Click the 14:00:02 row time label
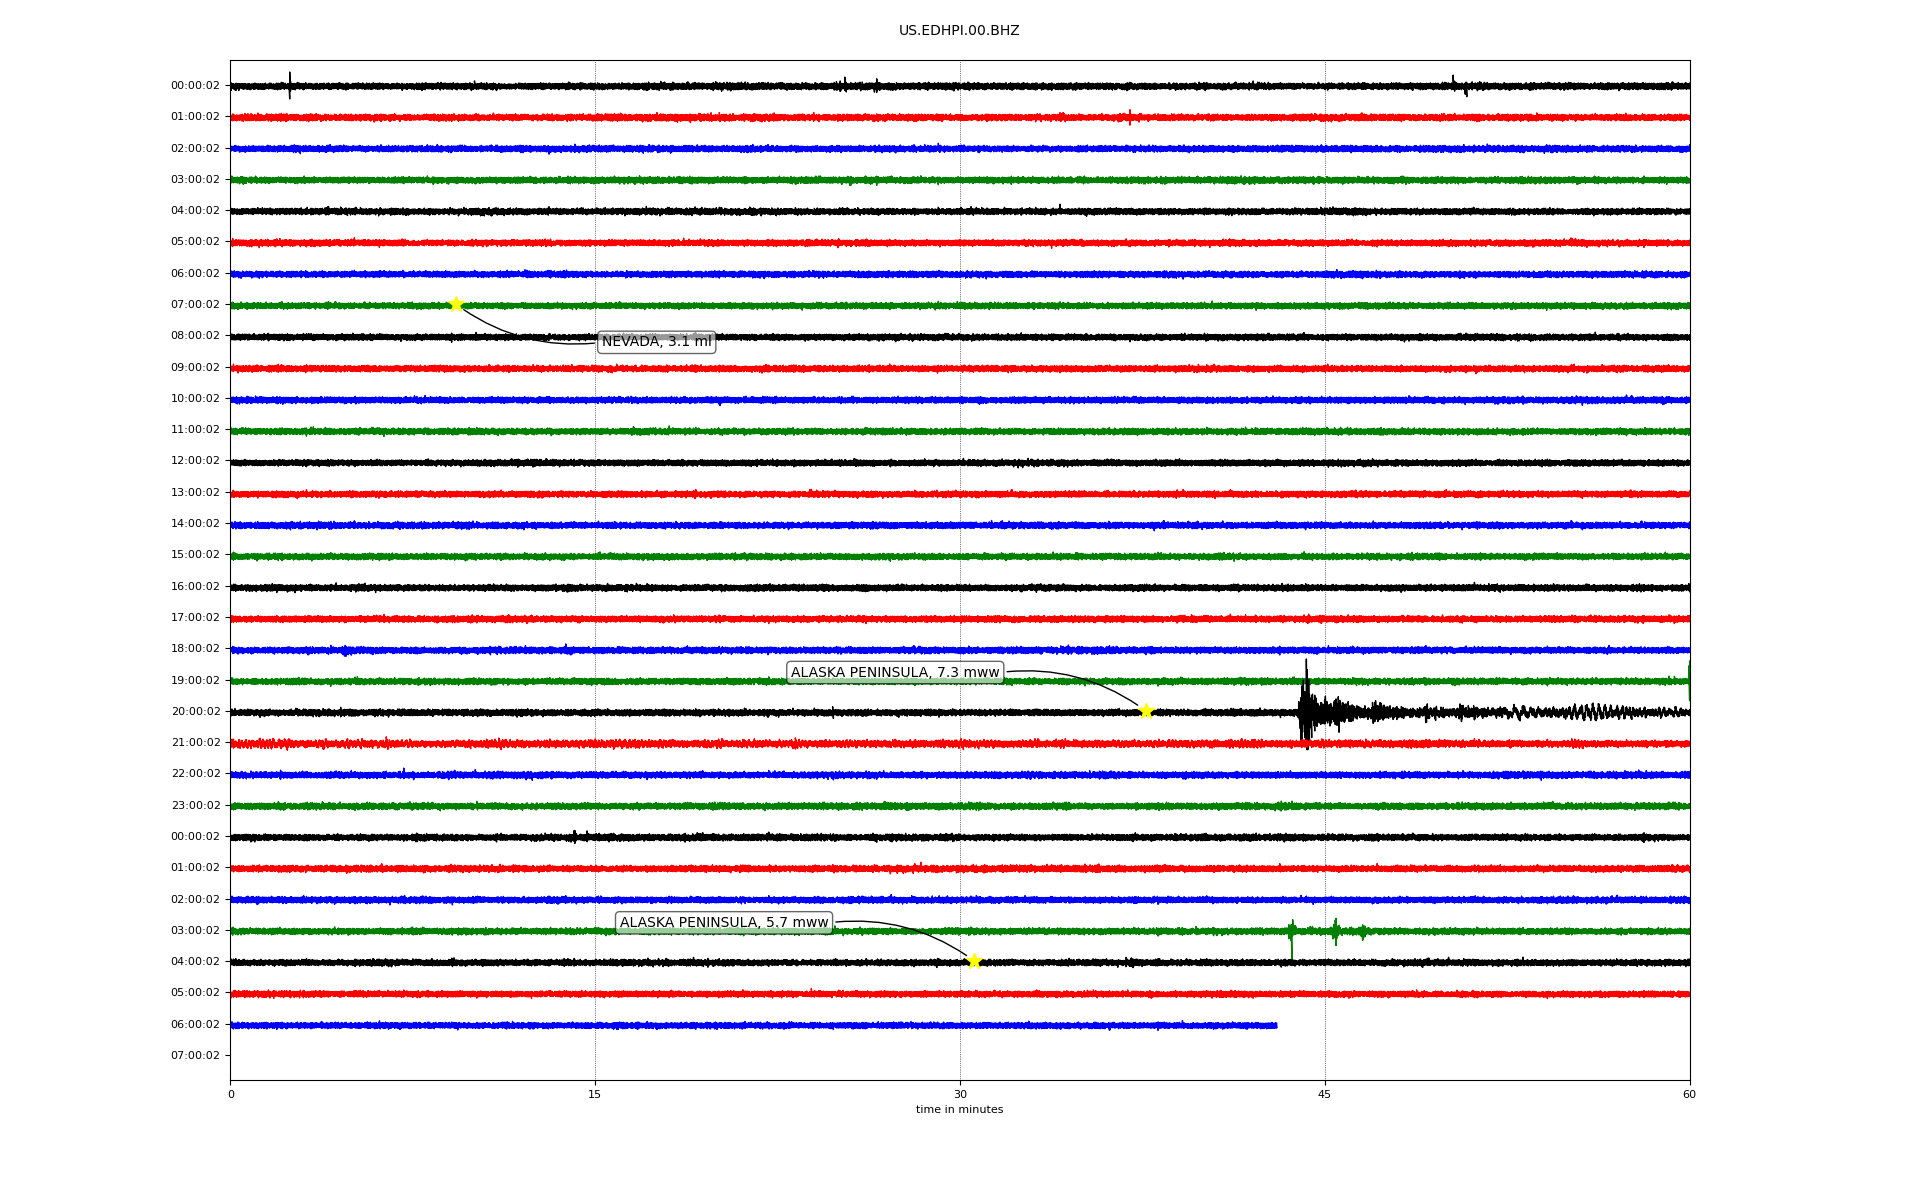 coord(195,524)
